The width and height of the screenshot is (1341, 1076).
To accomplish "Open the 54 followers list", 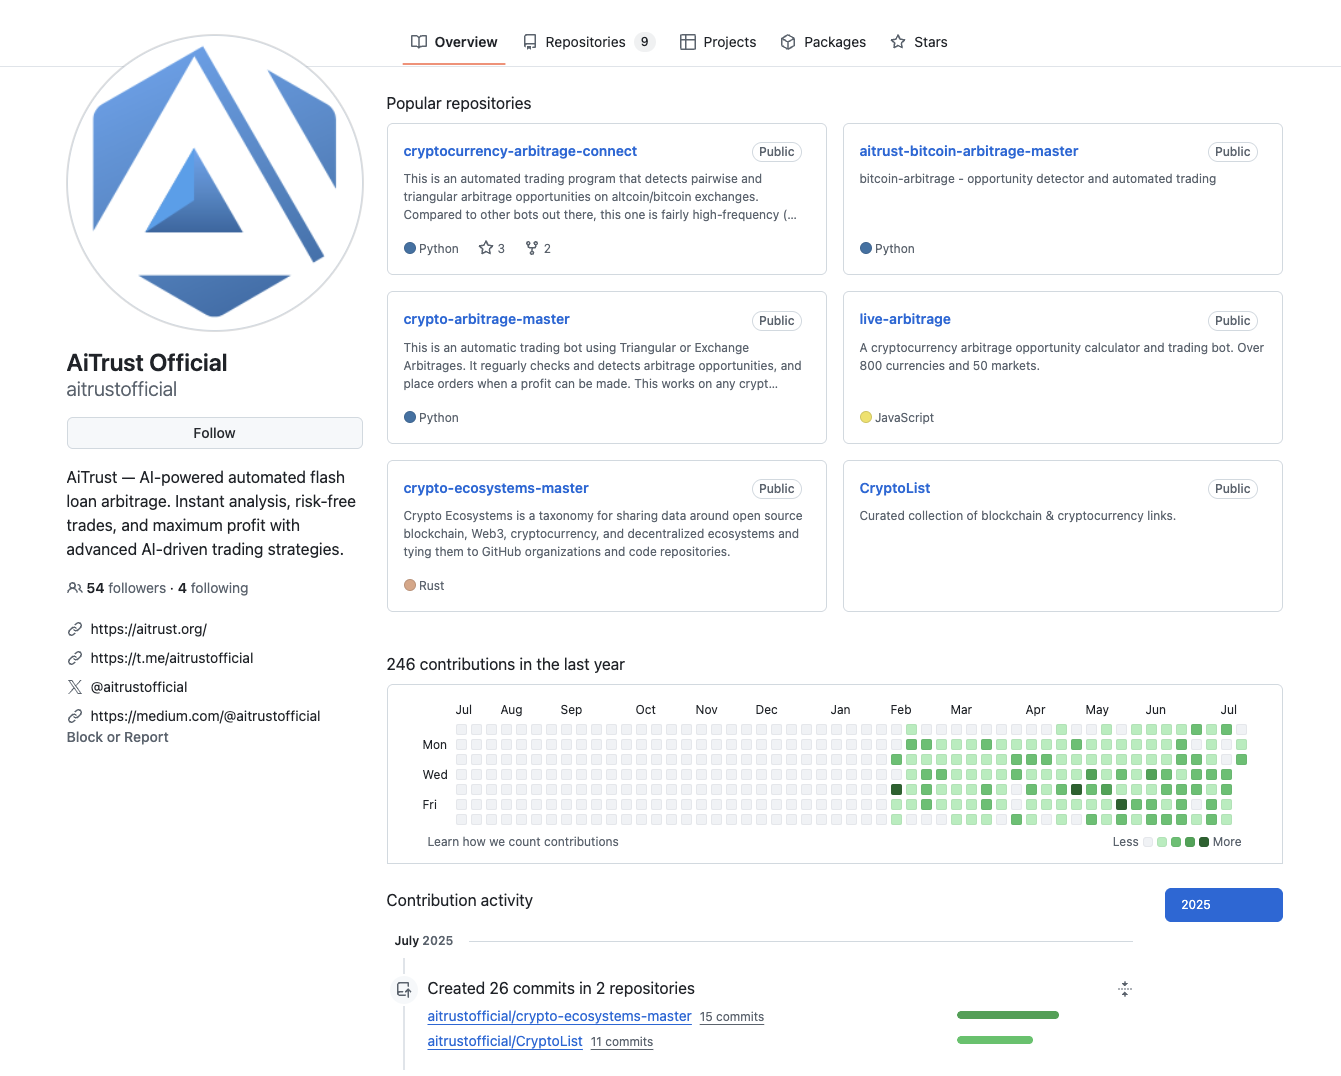I will [126, 588].
